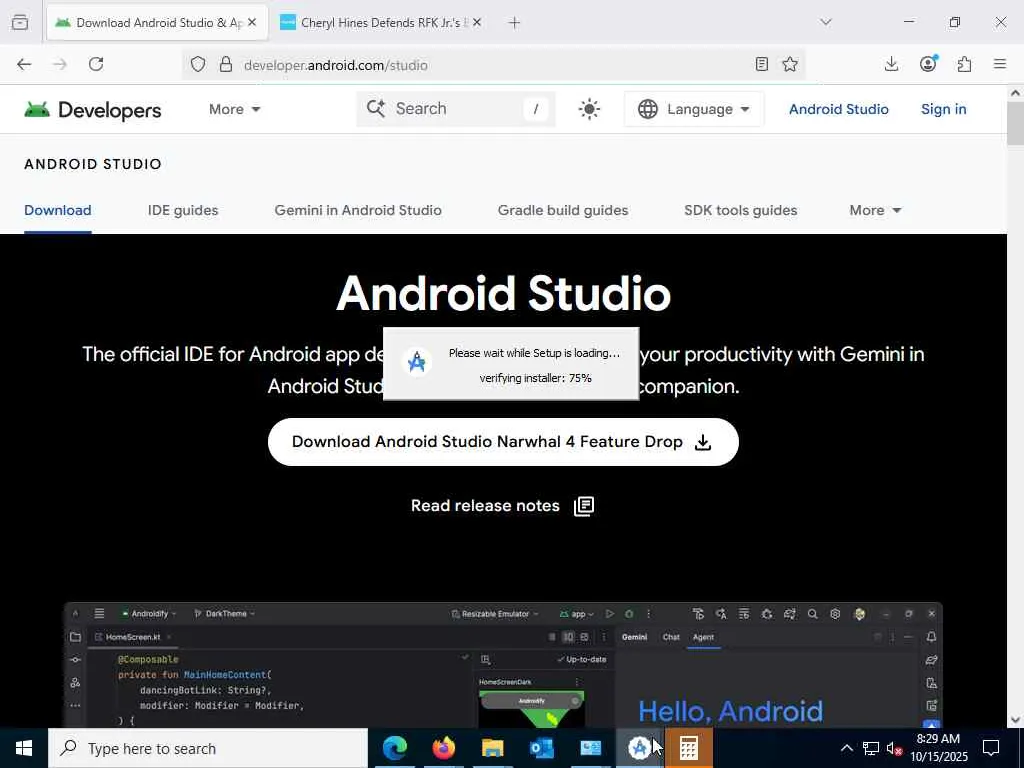Open the Windows Start menu
The image size is (1024, 768).
click(x=24, y=748)
